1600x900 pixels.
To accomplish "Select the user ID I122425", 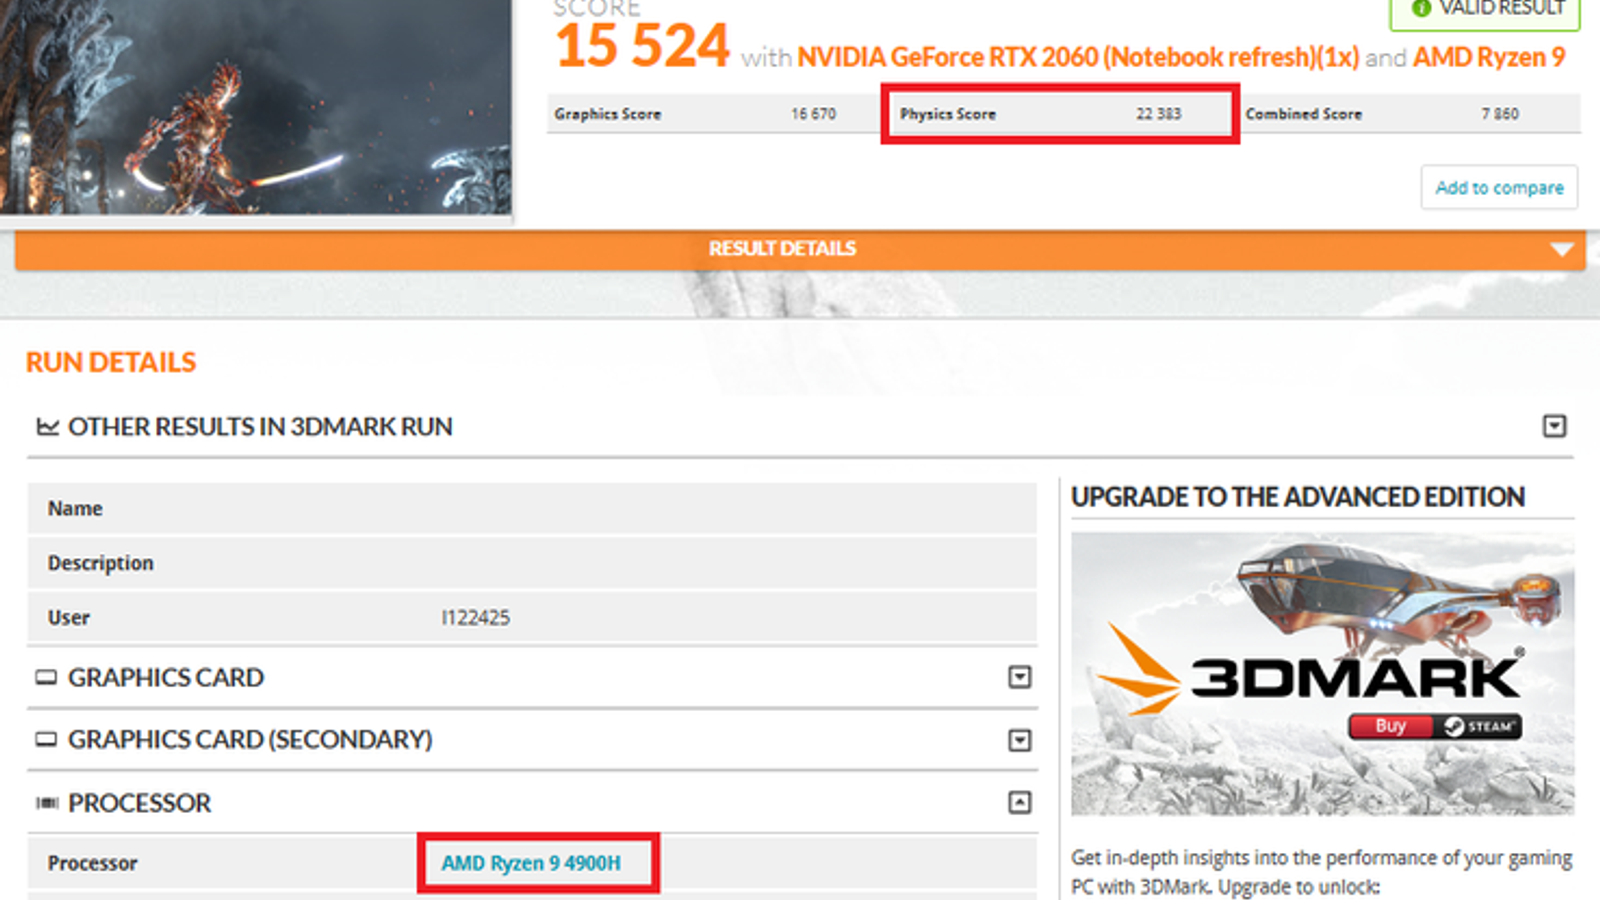I will pyautogui.click(x=476, y=618).
